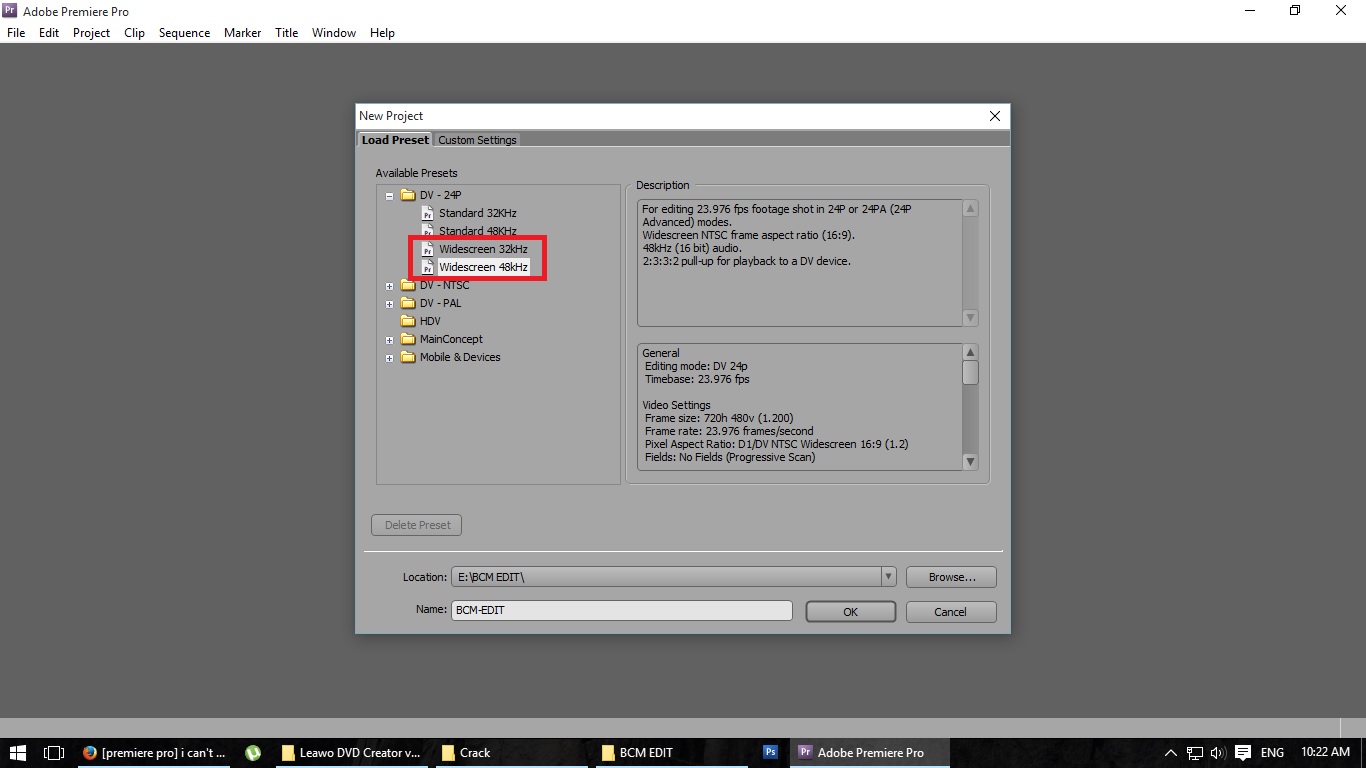Click the Standard 48KHz preset file icon

coord(427,231)
